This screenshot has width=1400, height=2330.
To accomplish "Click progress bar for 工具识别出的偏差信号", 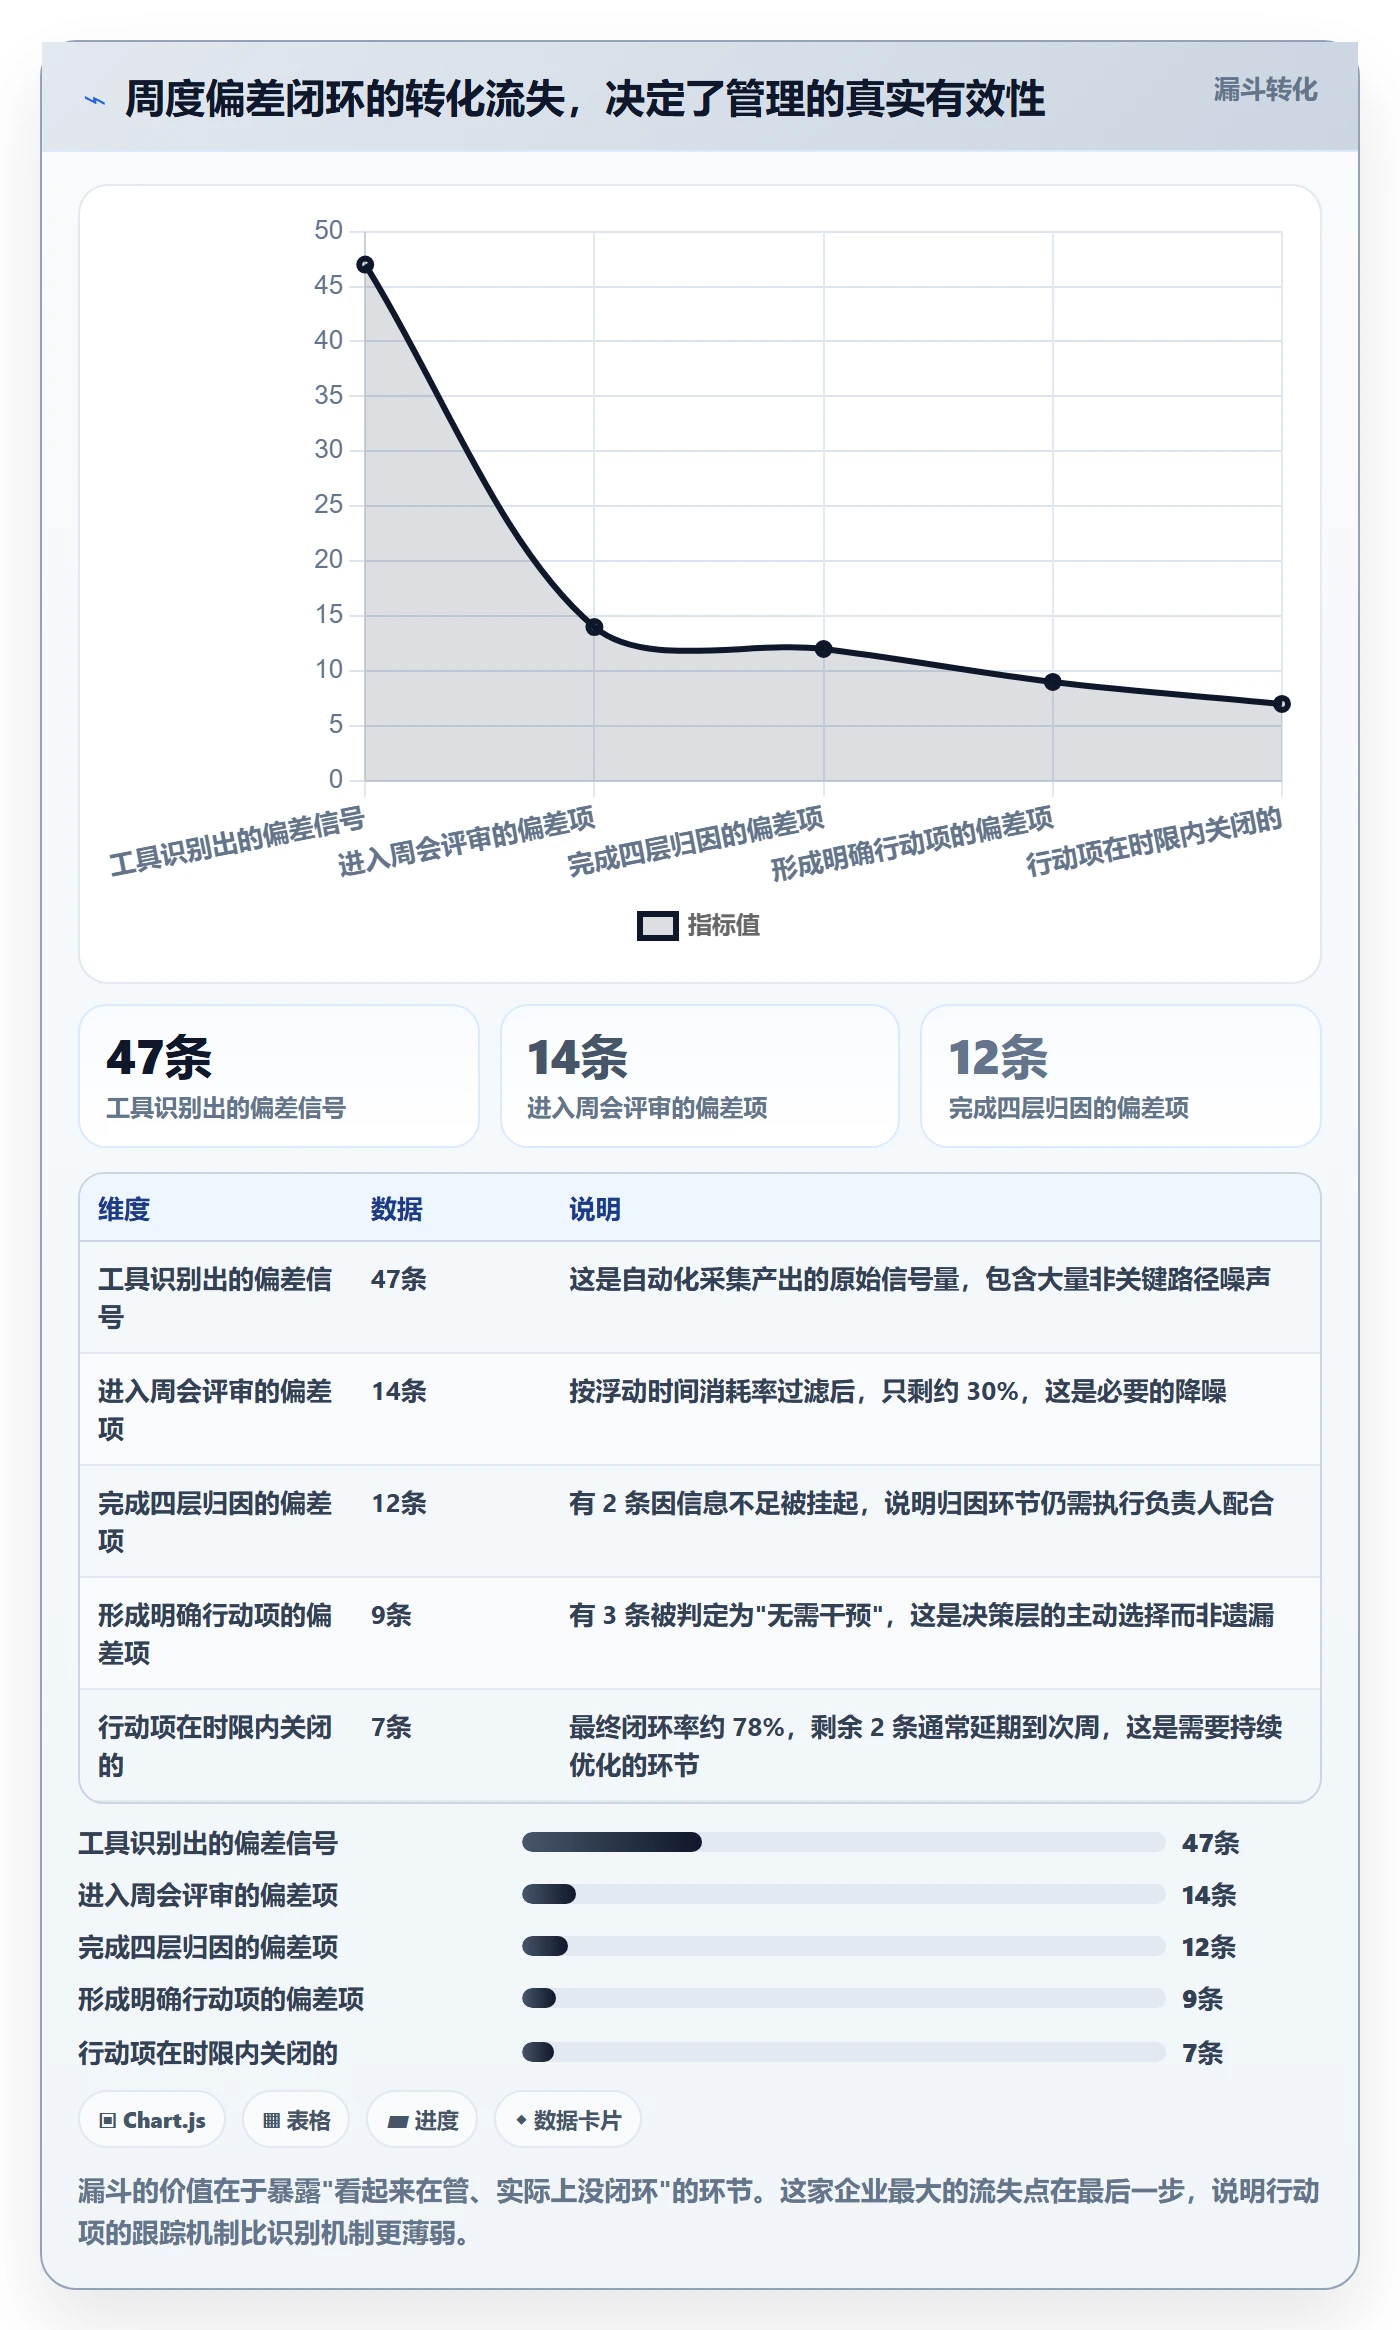I will pos(843,1842).
